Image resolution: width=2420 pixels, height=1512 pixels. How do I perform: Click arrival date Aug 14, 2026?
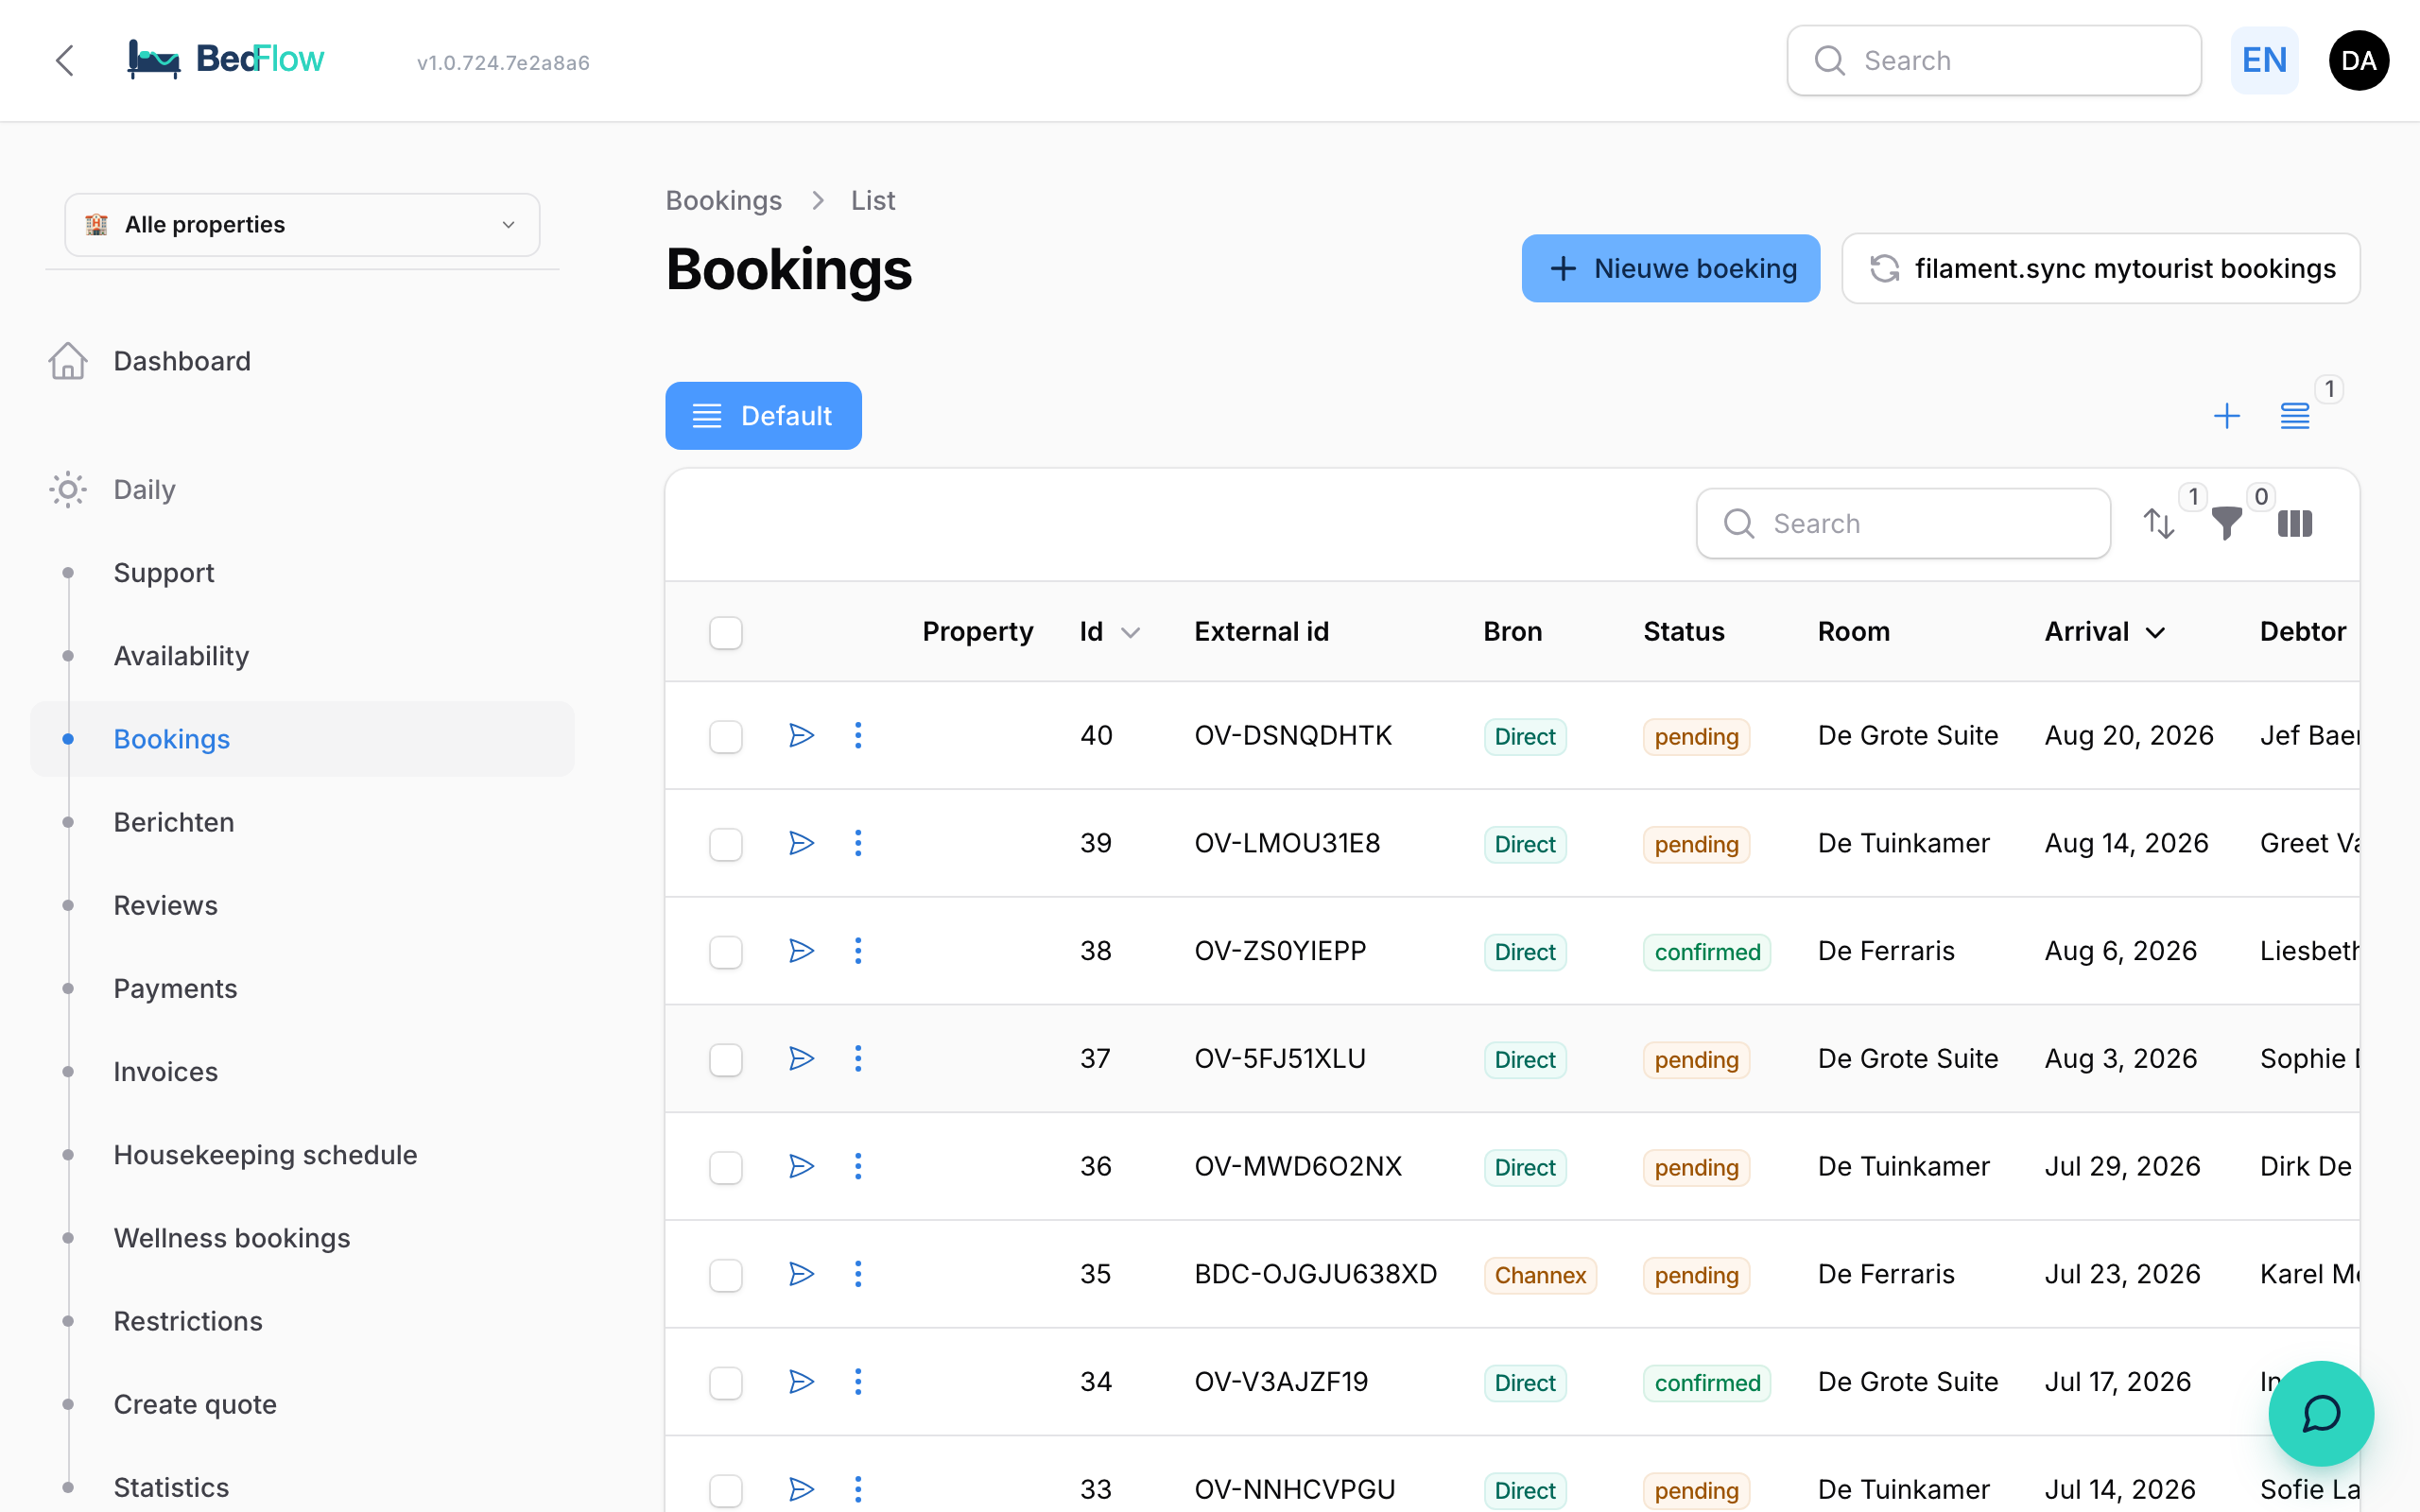2126,843
